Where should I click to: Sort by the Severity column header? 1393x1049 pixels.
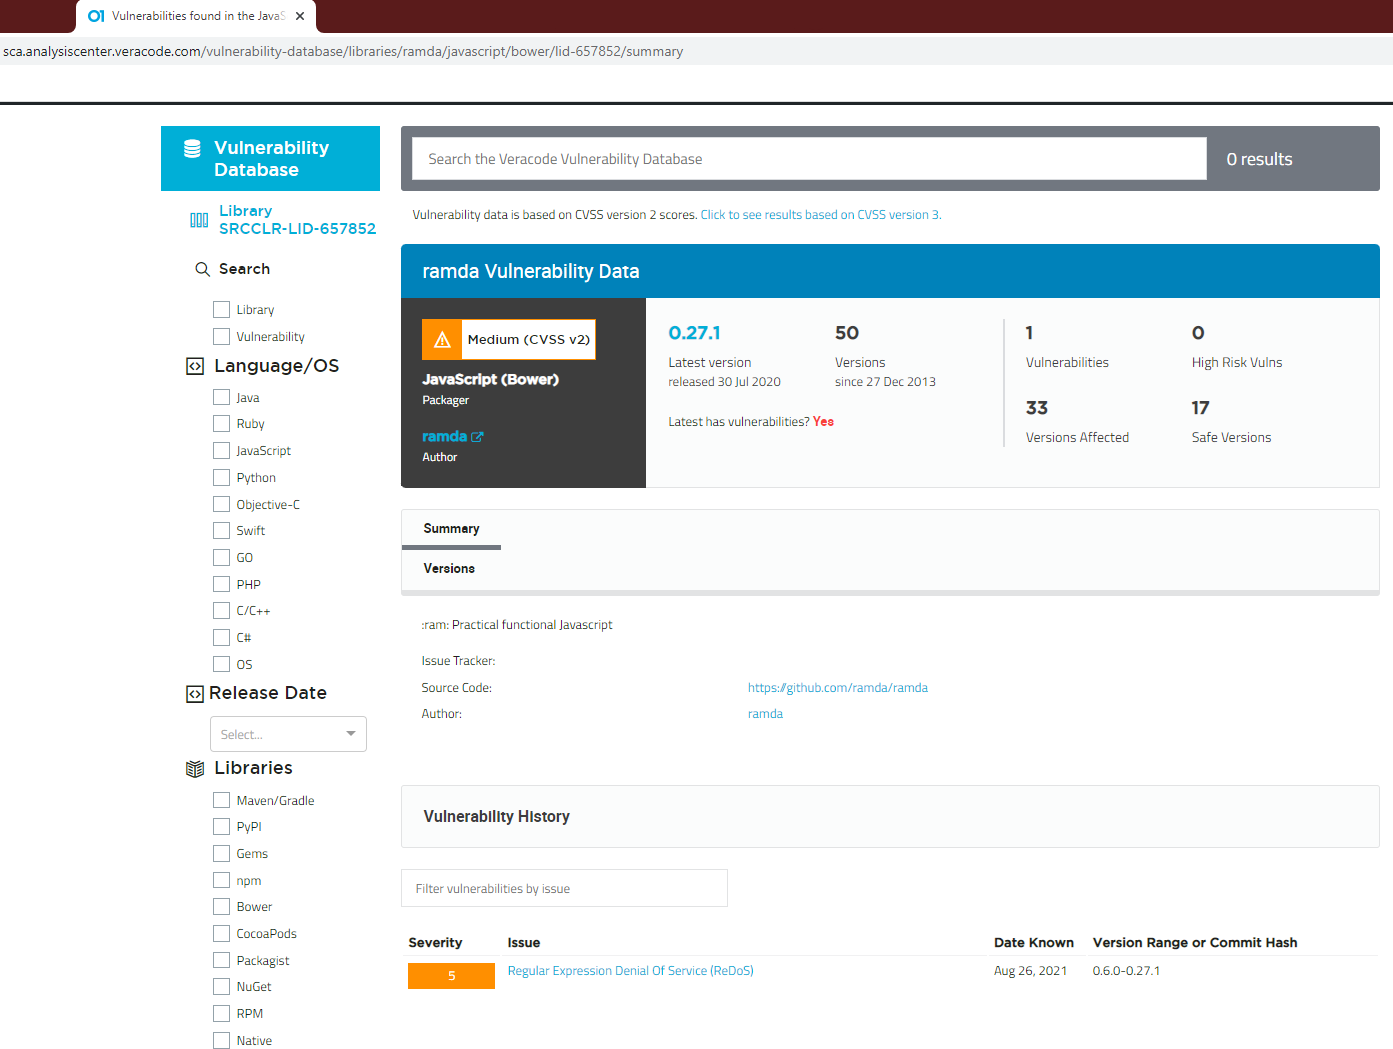pos(435,943)
